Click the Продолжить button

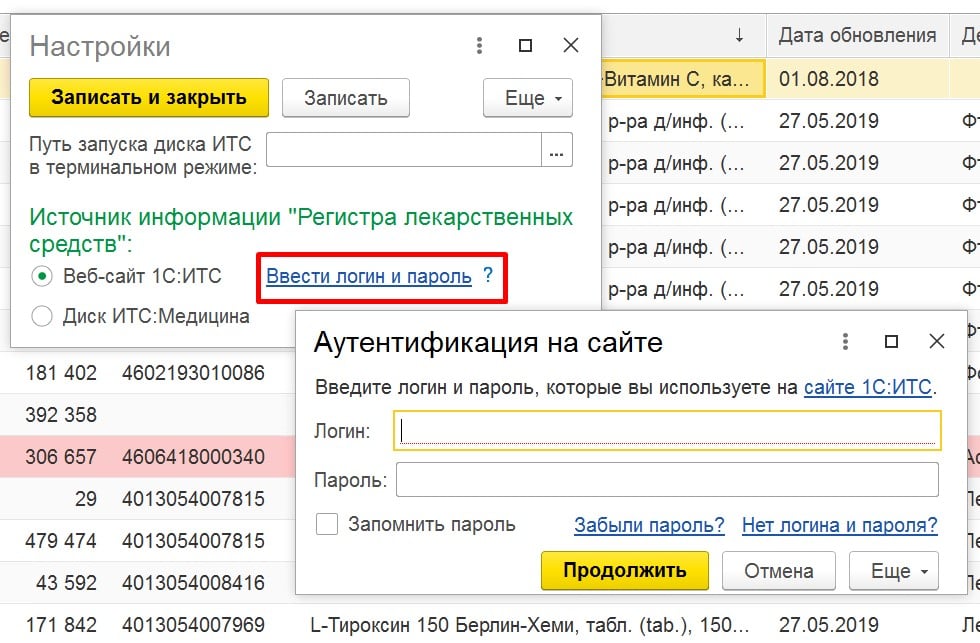[624, 571]
